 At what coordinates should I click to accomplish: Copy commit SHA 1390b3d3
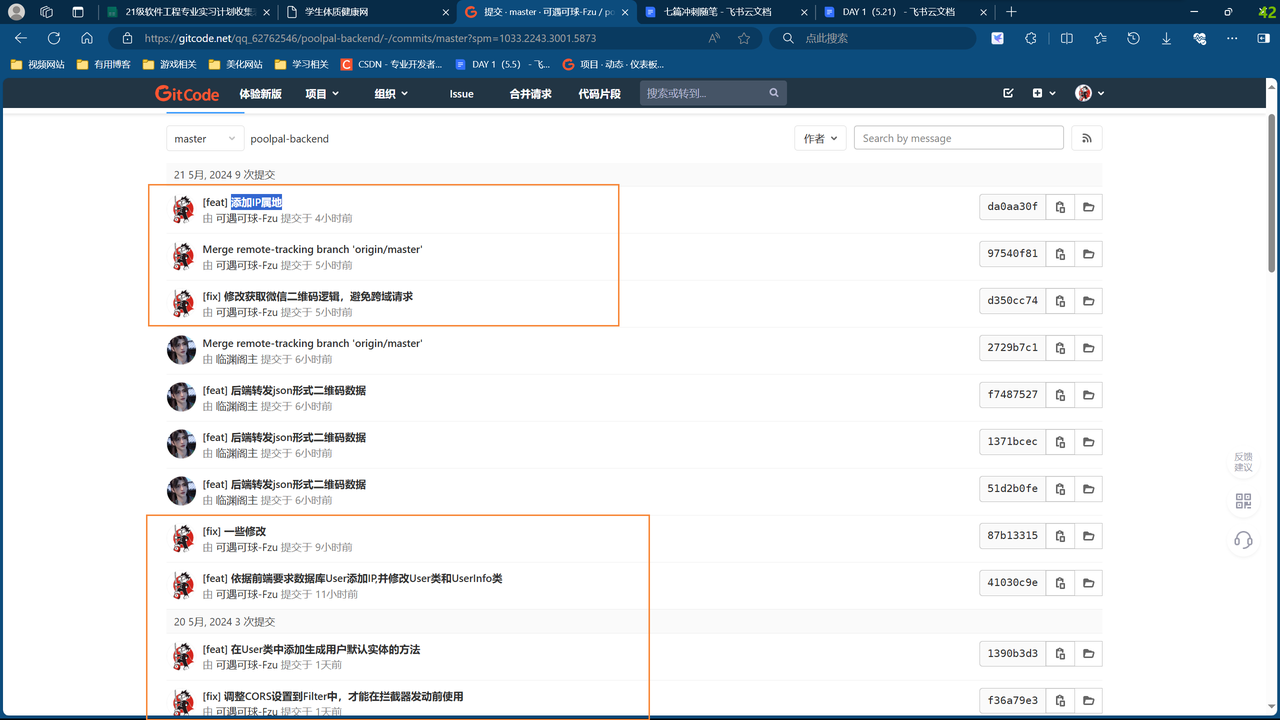1060,654
